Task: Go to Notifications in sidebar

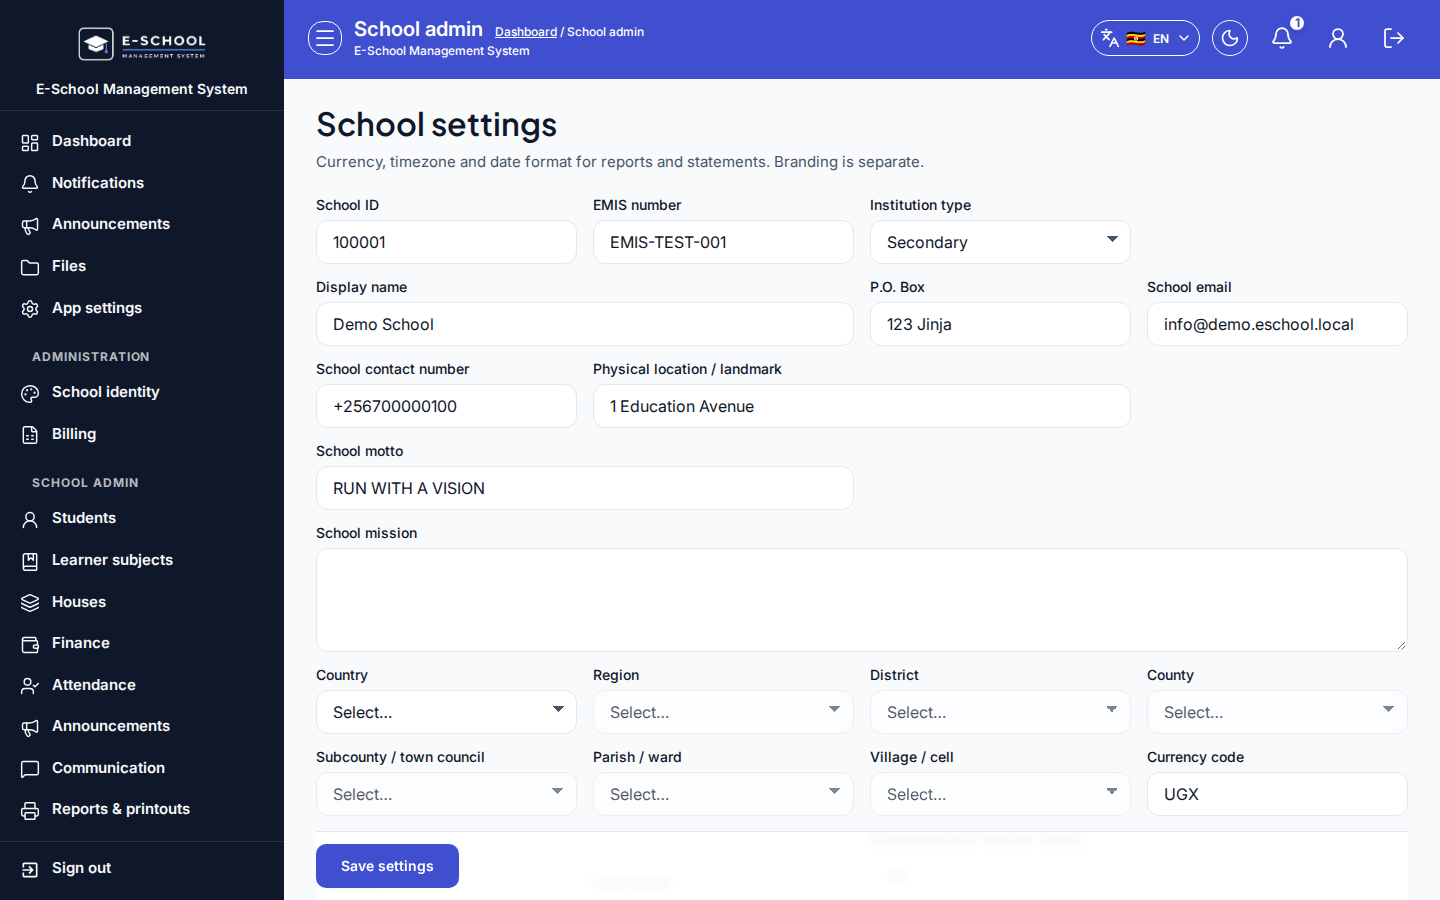Action: (x=142, y=183)
